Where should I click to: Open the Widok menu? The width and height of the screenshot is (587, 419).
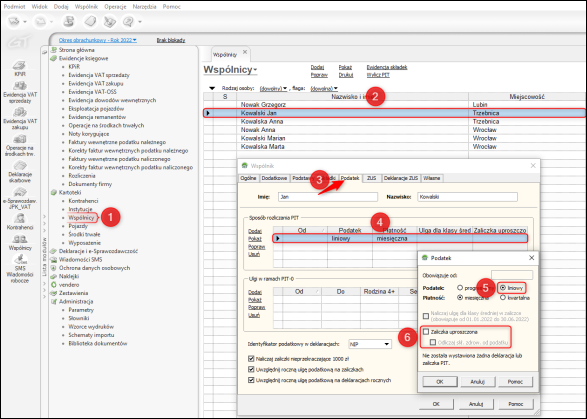(39, 6)
